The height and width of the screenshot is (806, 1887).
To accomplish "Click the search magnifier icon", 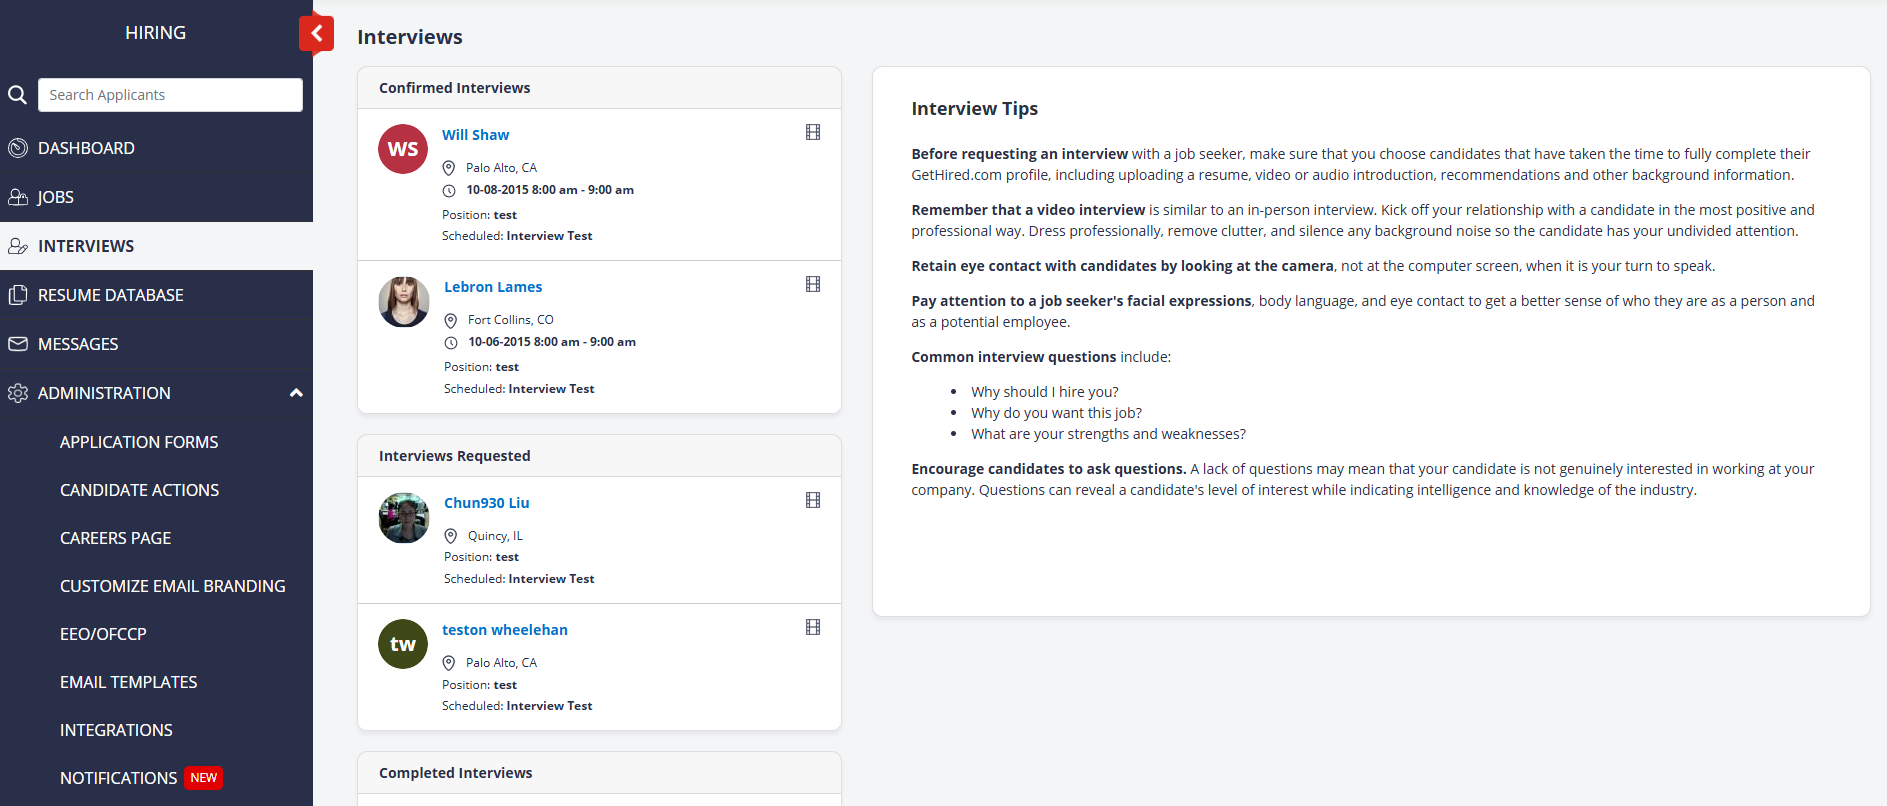I will click(17, 95).
